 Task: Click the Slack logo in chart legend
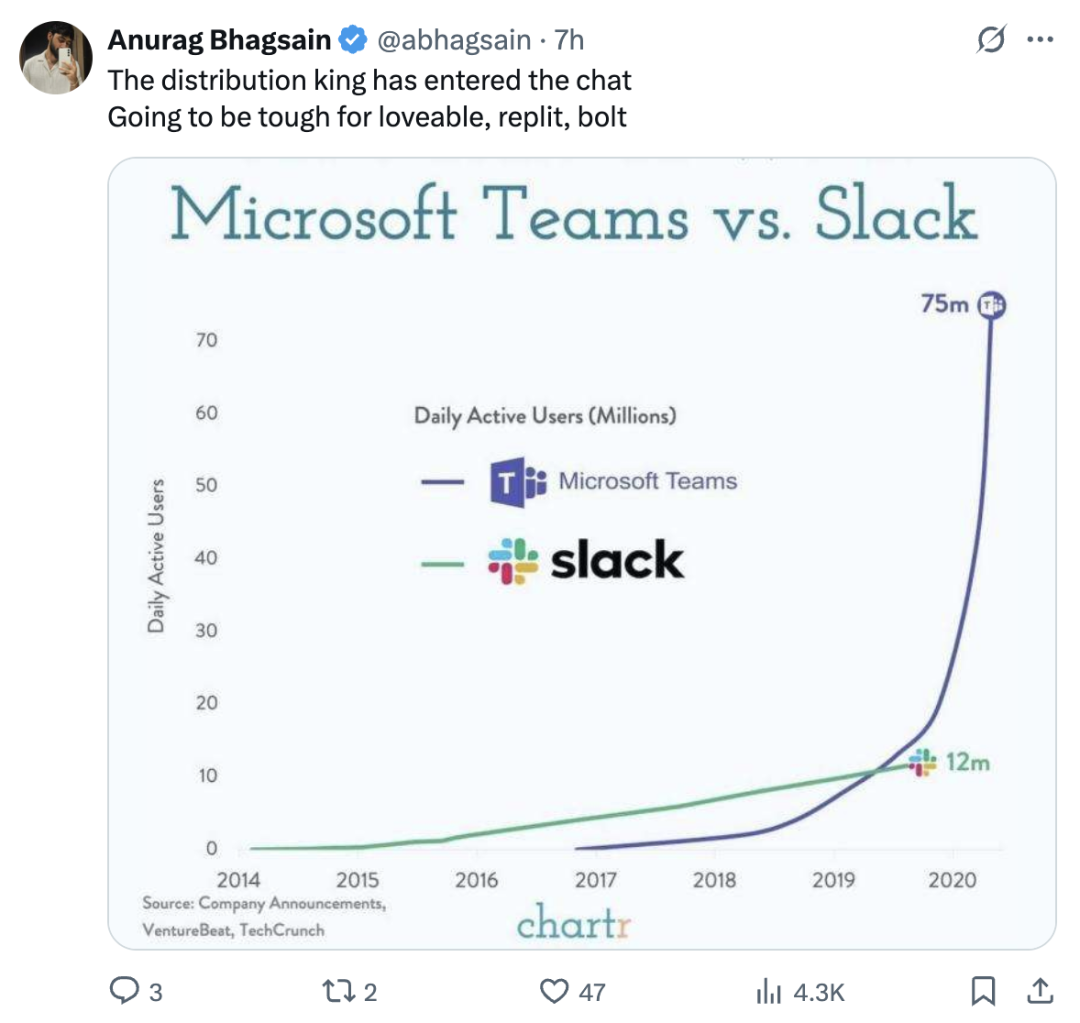point(513,561)
